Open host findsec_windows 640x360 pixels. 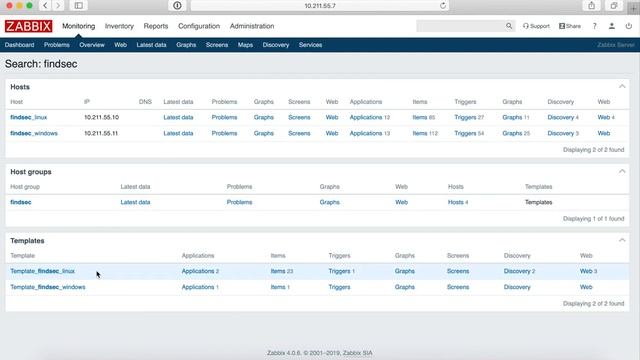pyautogui.click(x=34, y=133)
